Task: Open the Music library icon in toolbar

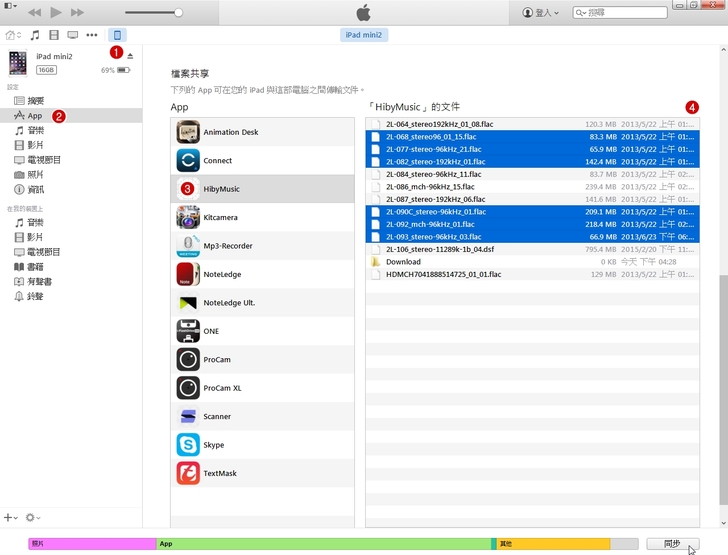Action: 35,35
